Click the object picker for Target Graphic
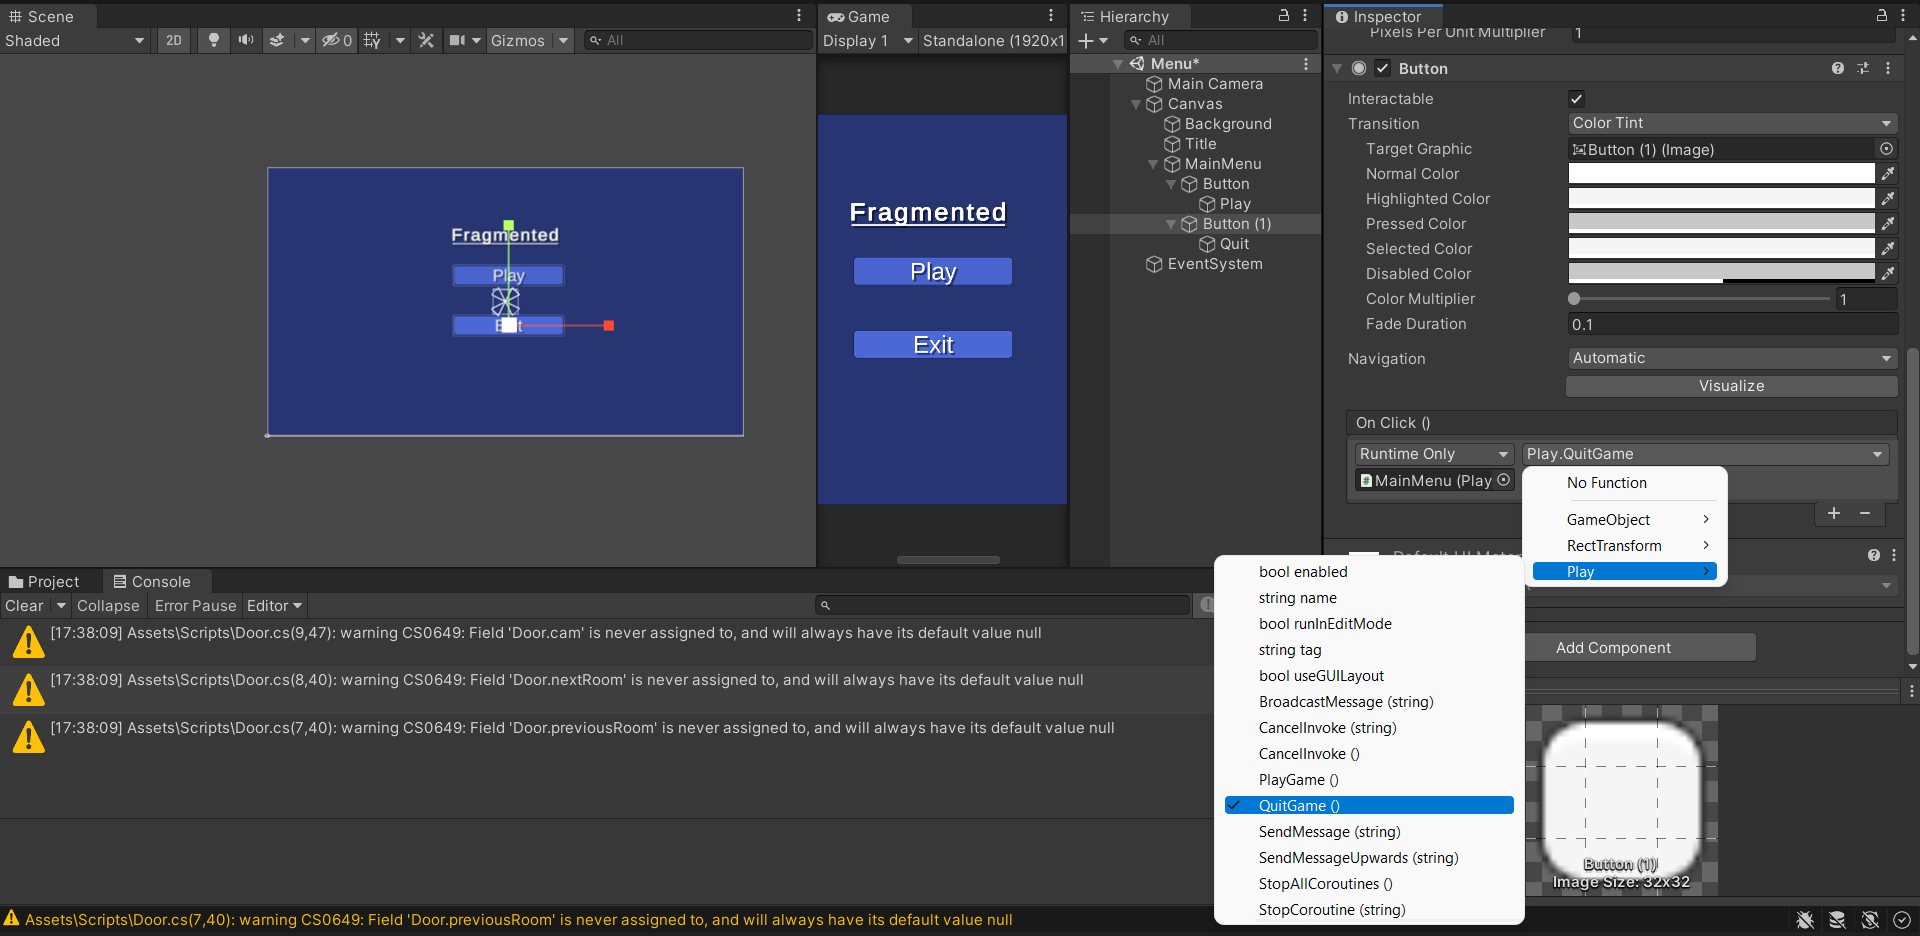Screen dimensions: 1920x936 (x=1886, y=149)
